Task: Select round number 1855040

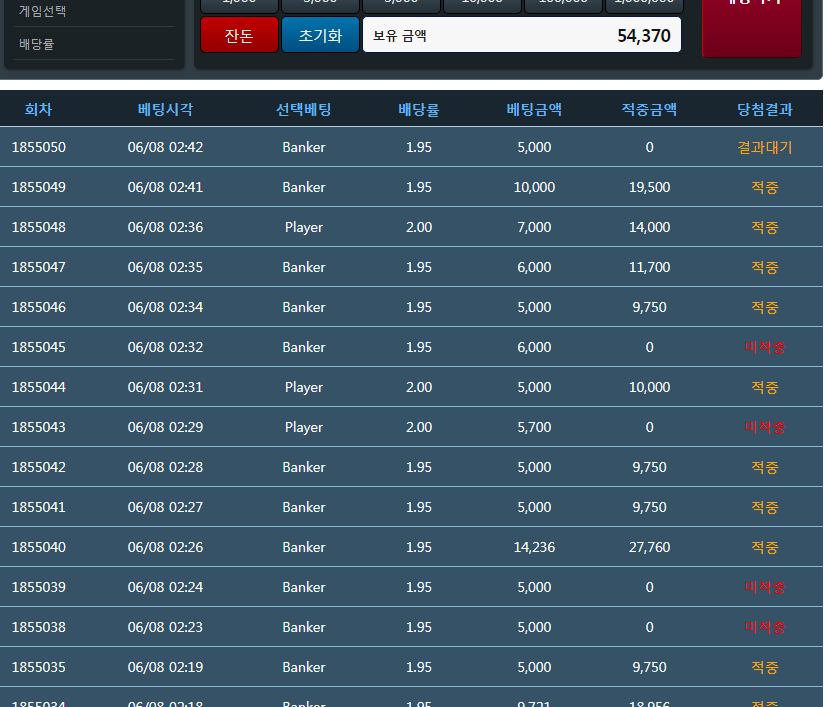Action: pyautogui.click(x=39, y=547)
